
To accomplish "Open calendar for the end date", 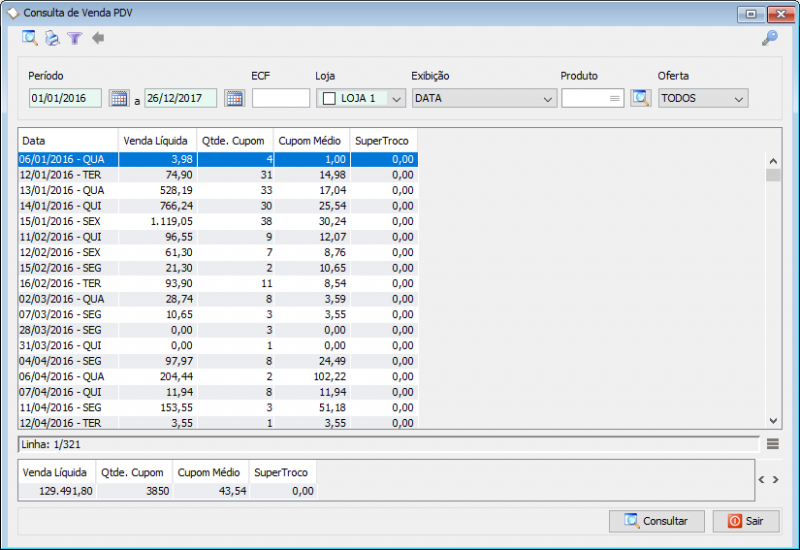I will (235, 98).
